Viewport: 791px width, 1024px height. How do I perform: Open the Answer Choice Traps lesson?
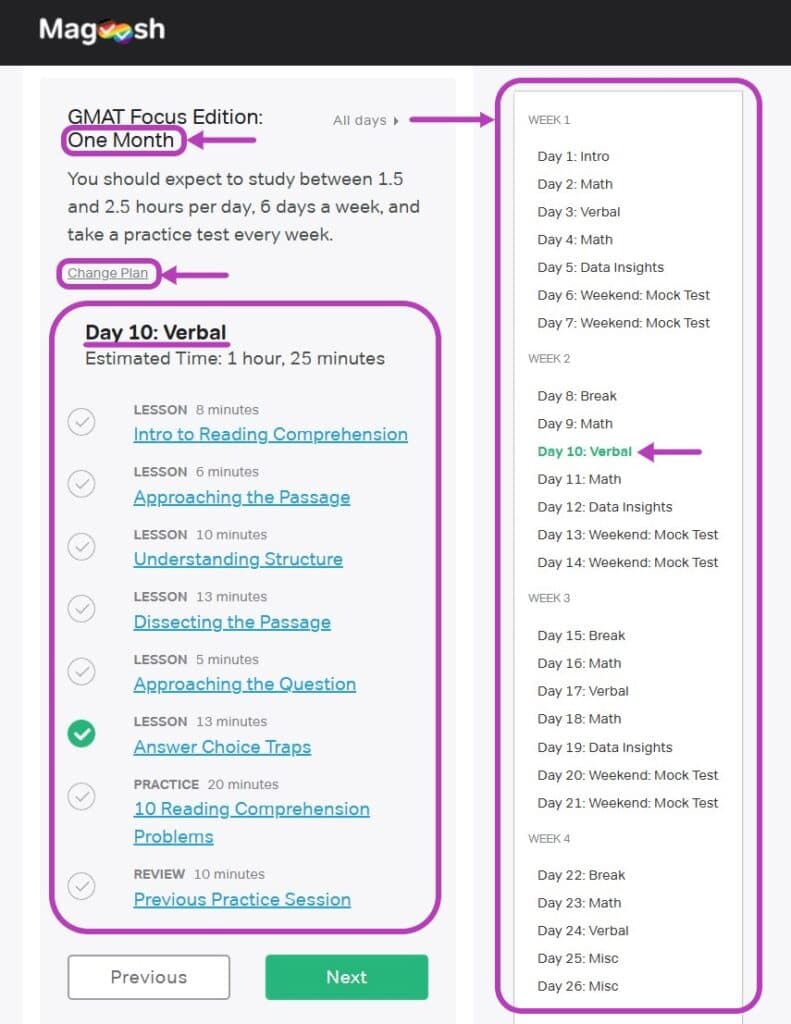pos(222,747)
